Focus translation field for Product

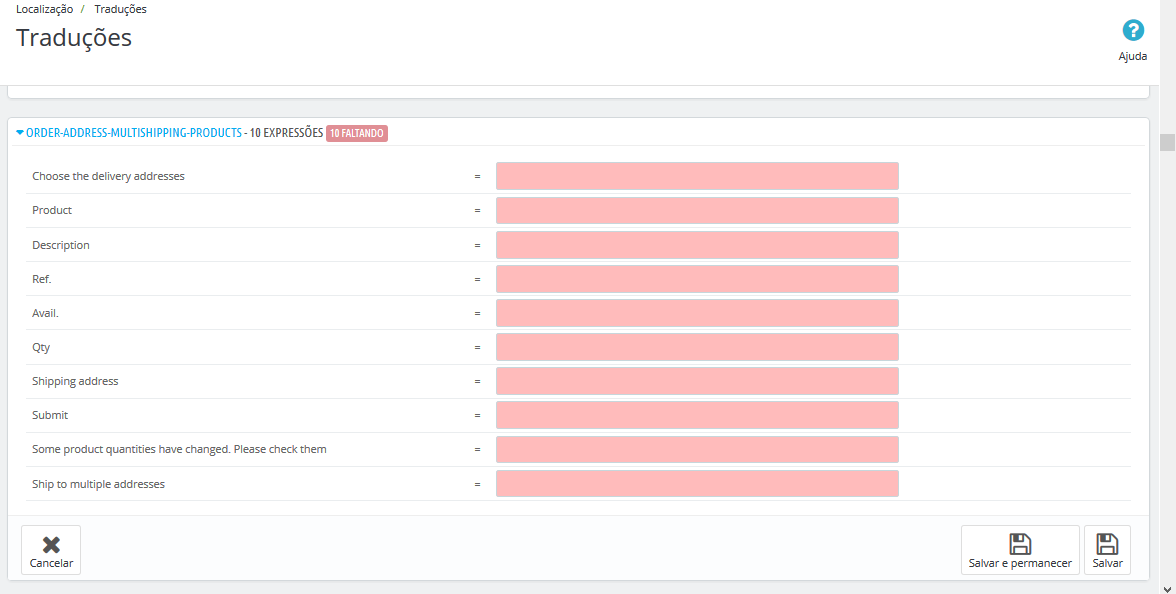coord(697,211)
